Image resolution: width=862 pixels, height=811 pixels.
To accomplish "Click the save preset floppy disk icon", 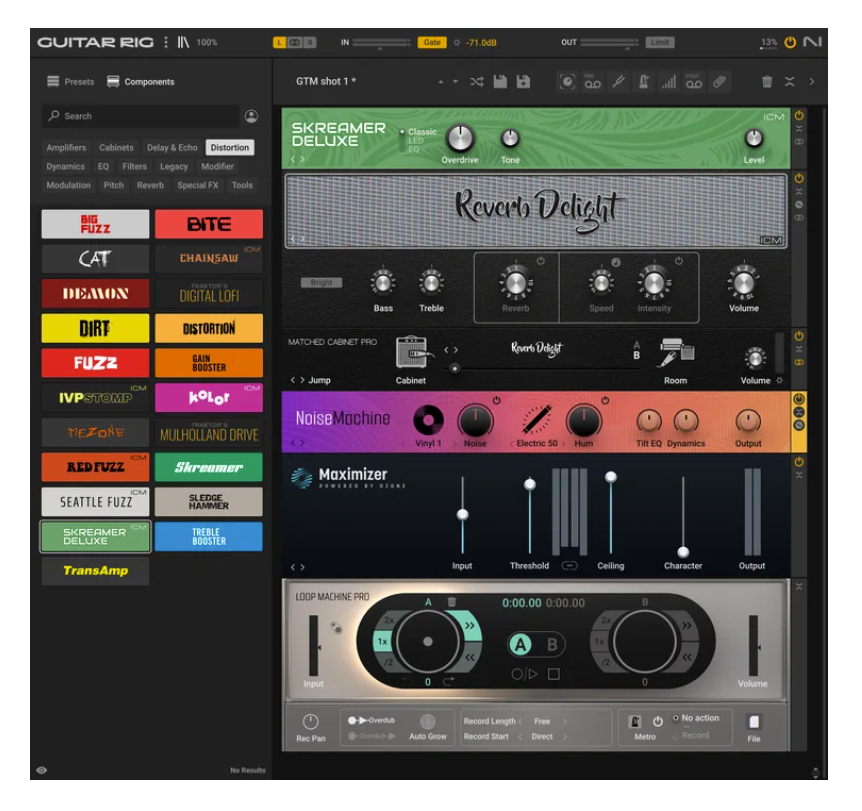I will point(500,82).
